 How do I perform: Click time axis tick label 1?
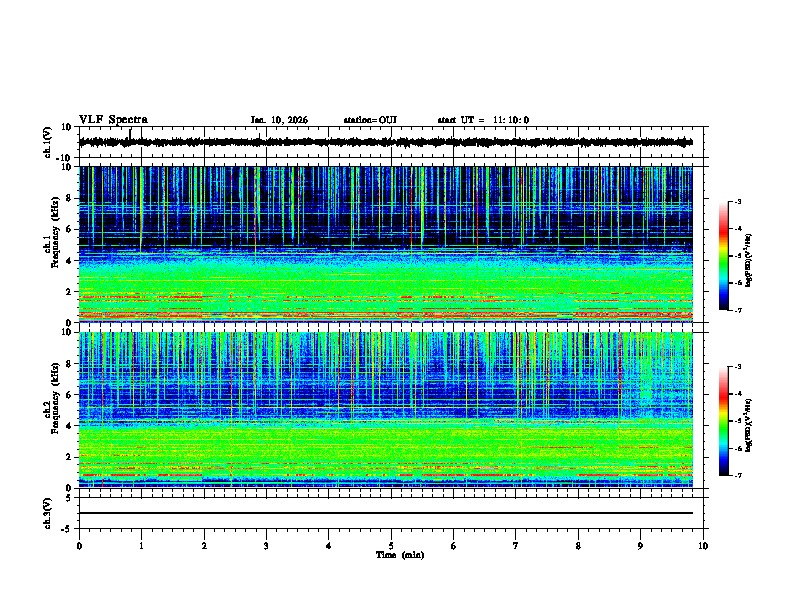(x=141, y=546)
